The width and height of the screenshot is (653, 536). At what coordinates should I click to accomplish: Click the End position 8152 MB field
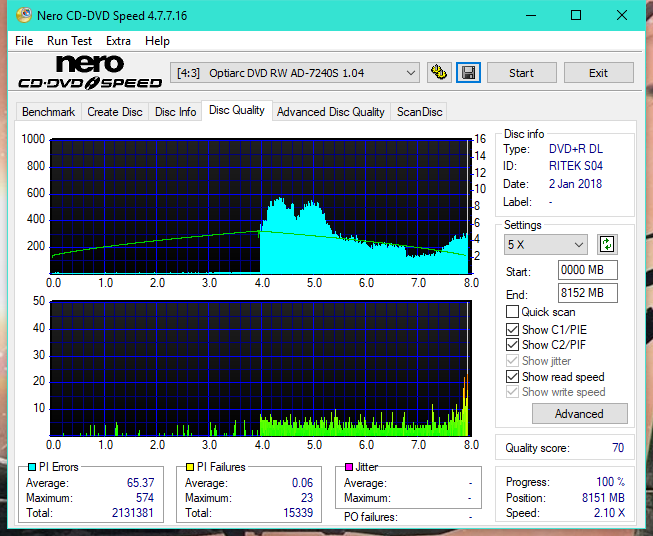coord(588,293)
